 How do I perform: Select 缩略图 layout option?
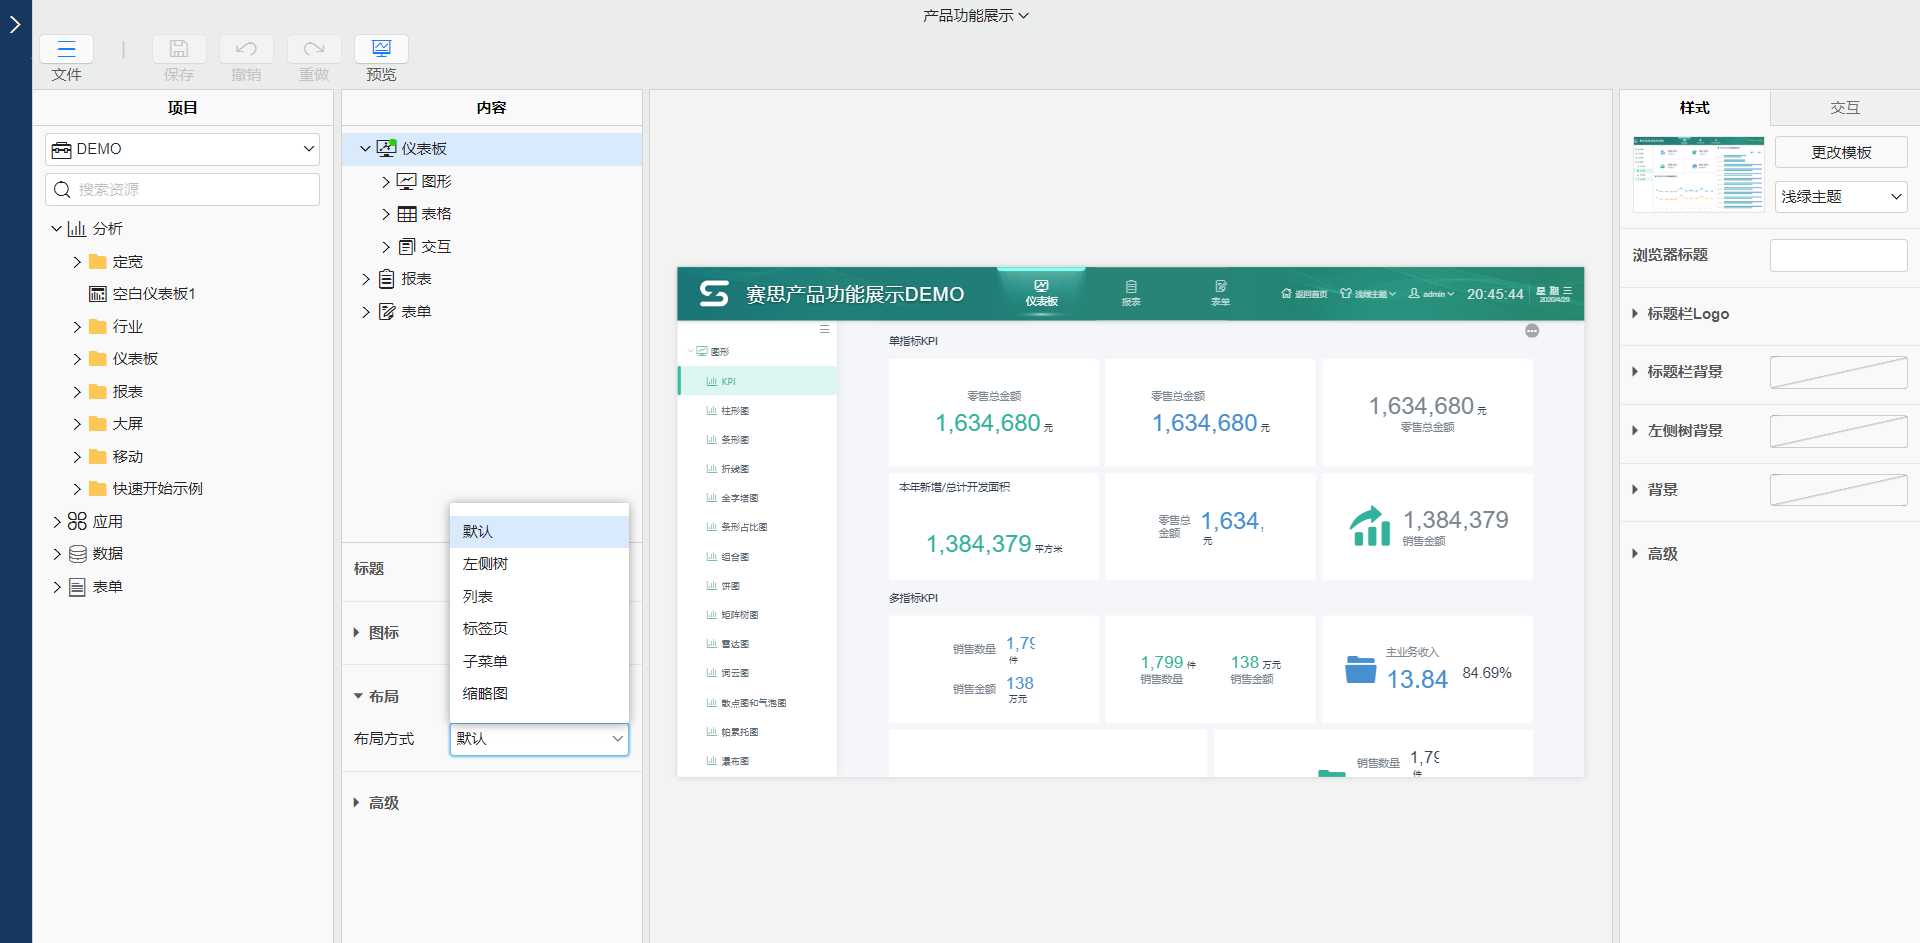point(485,694)
